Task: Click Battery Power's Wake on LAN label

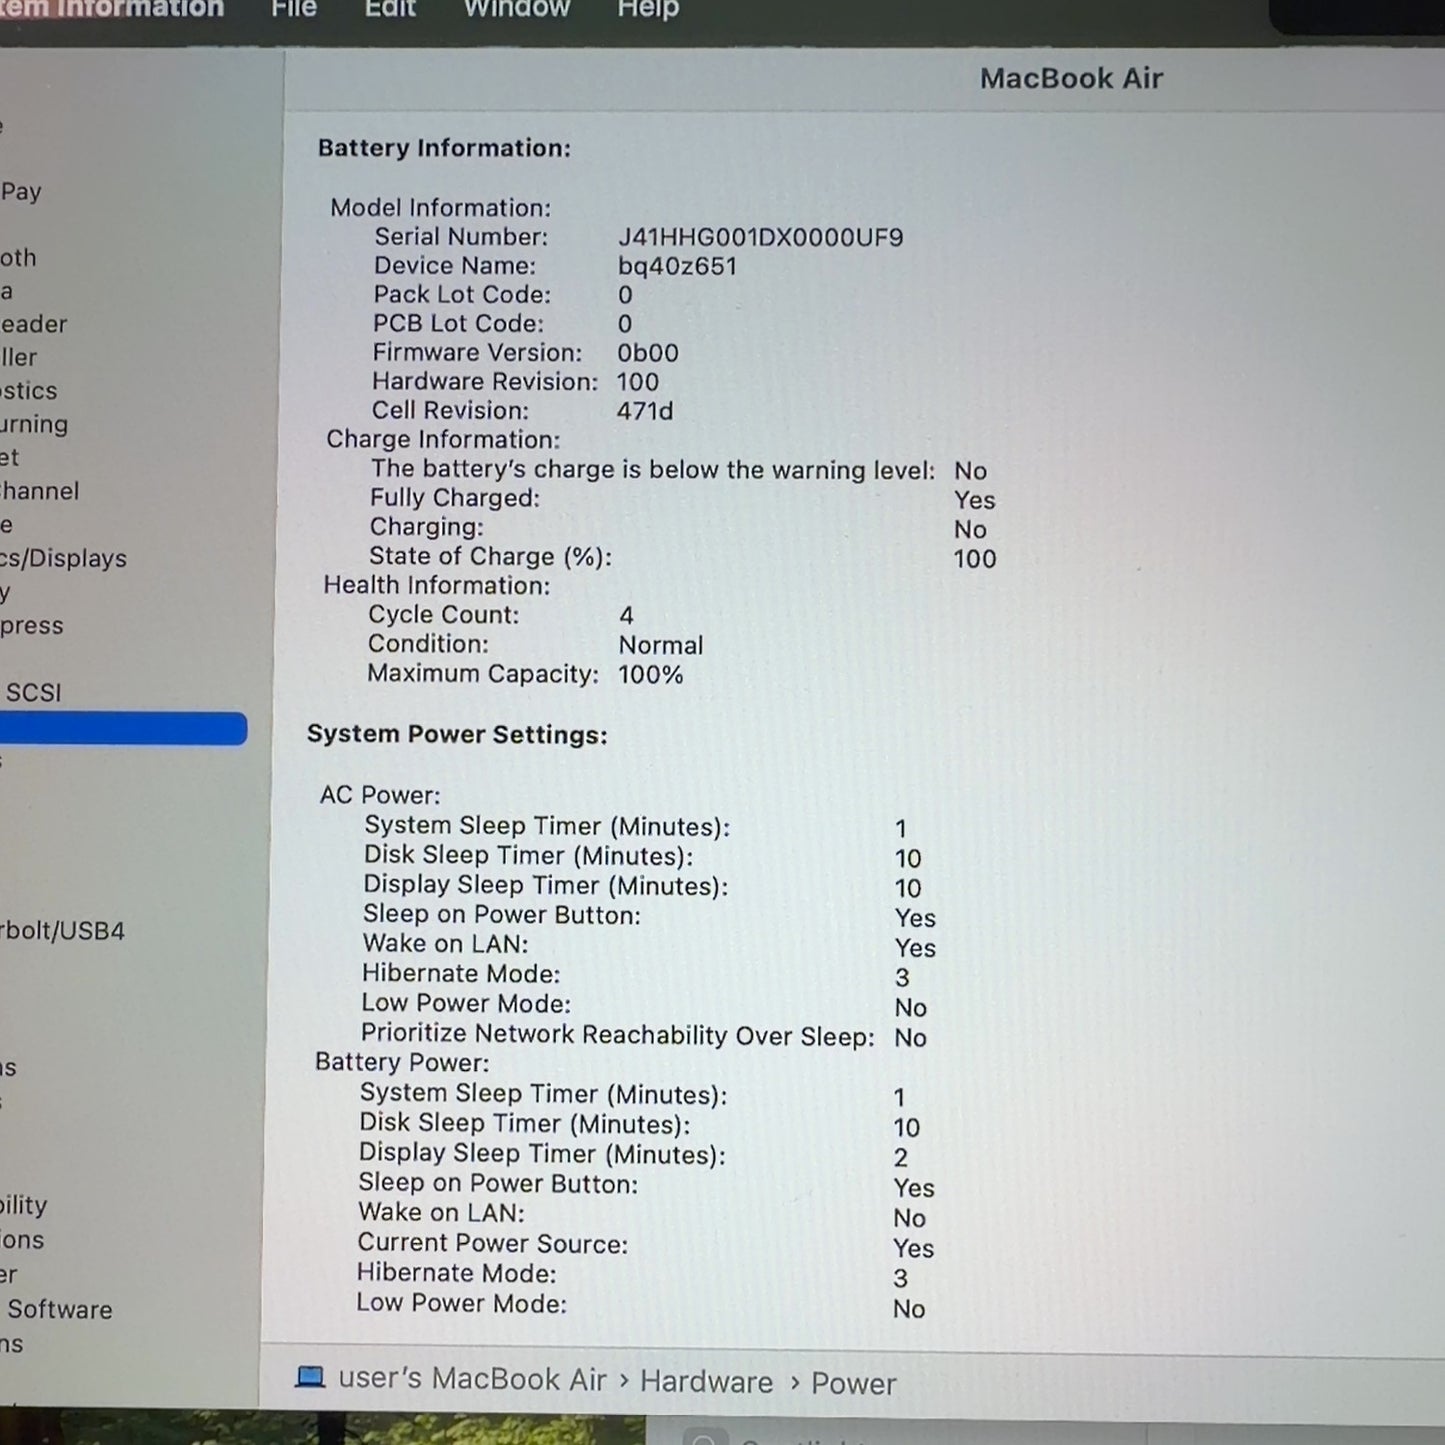Action: click(x=441, y=1212)
